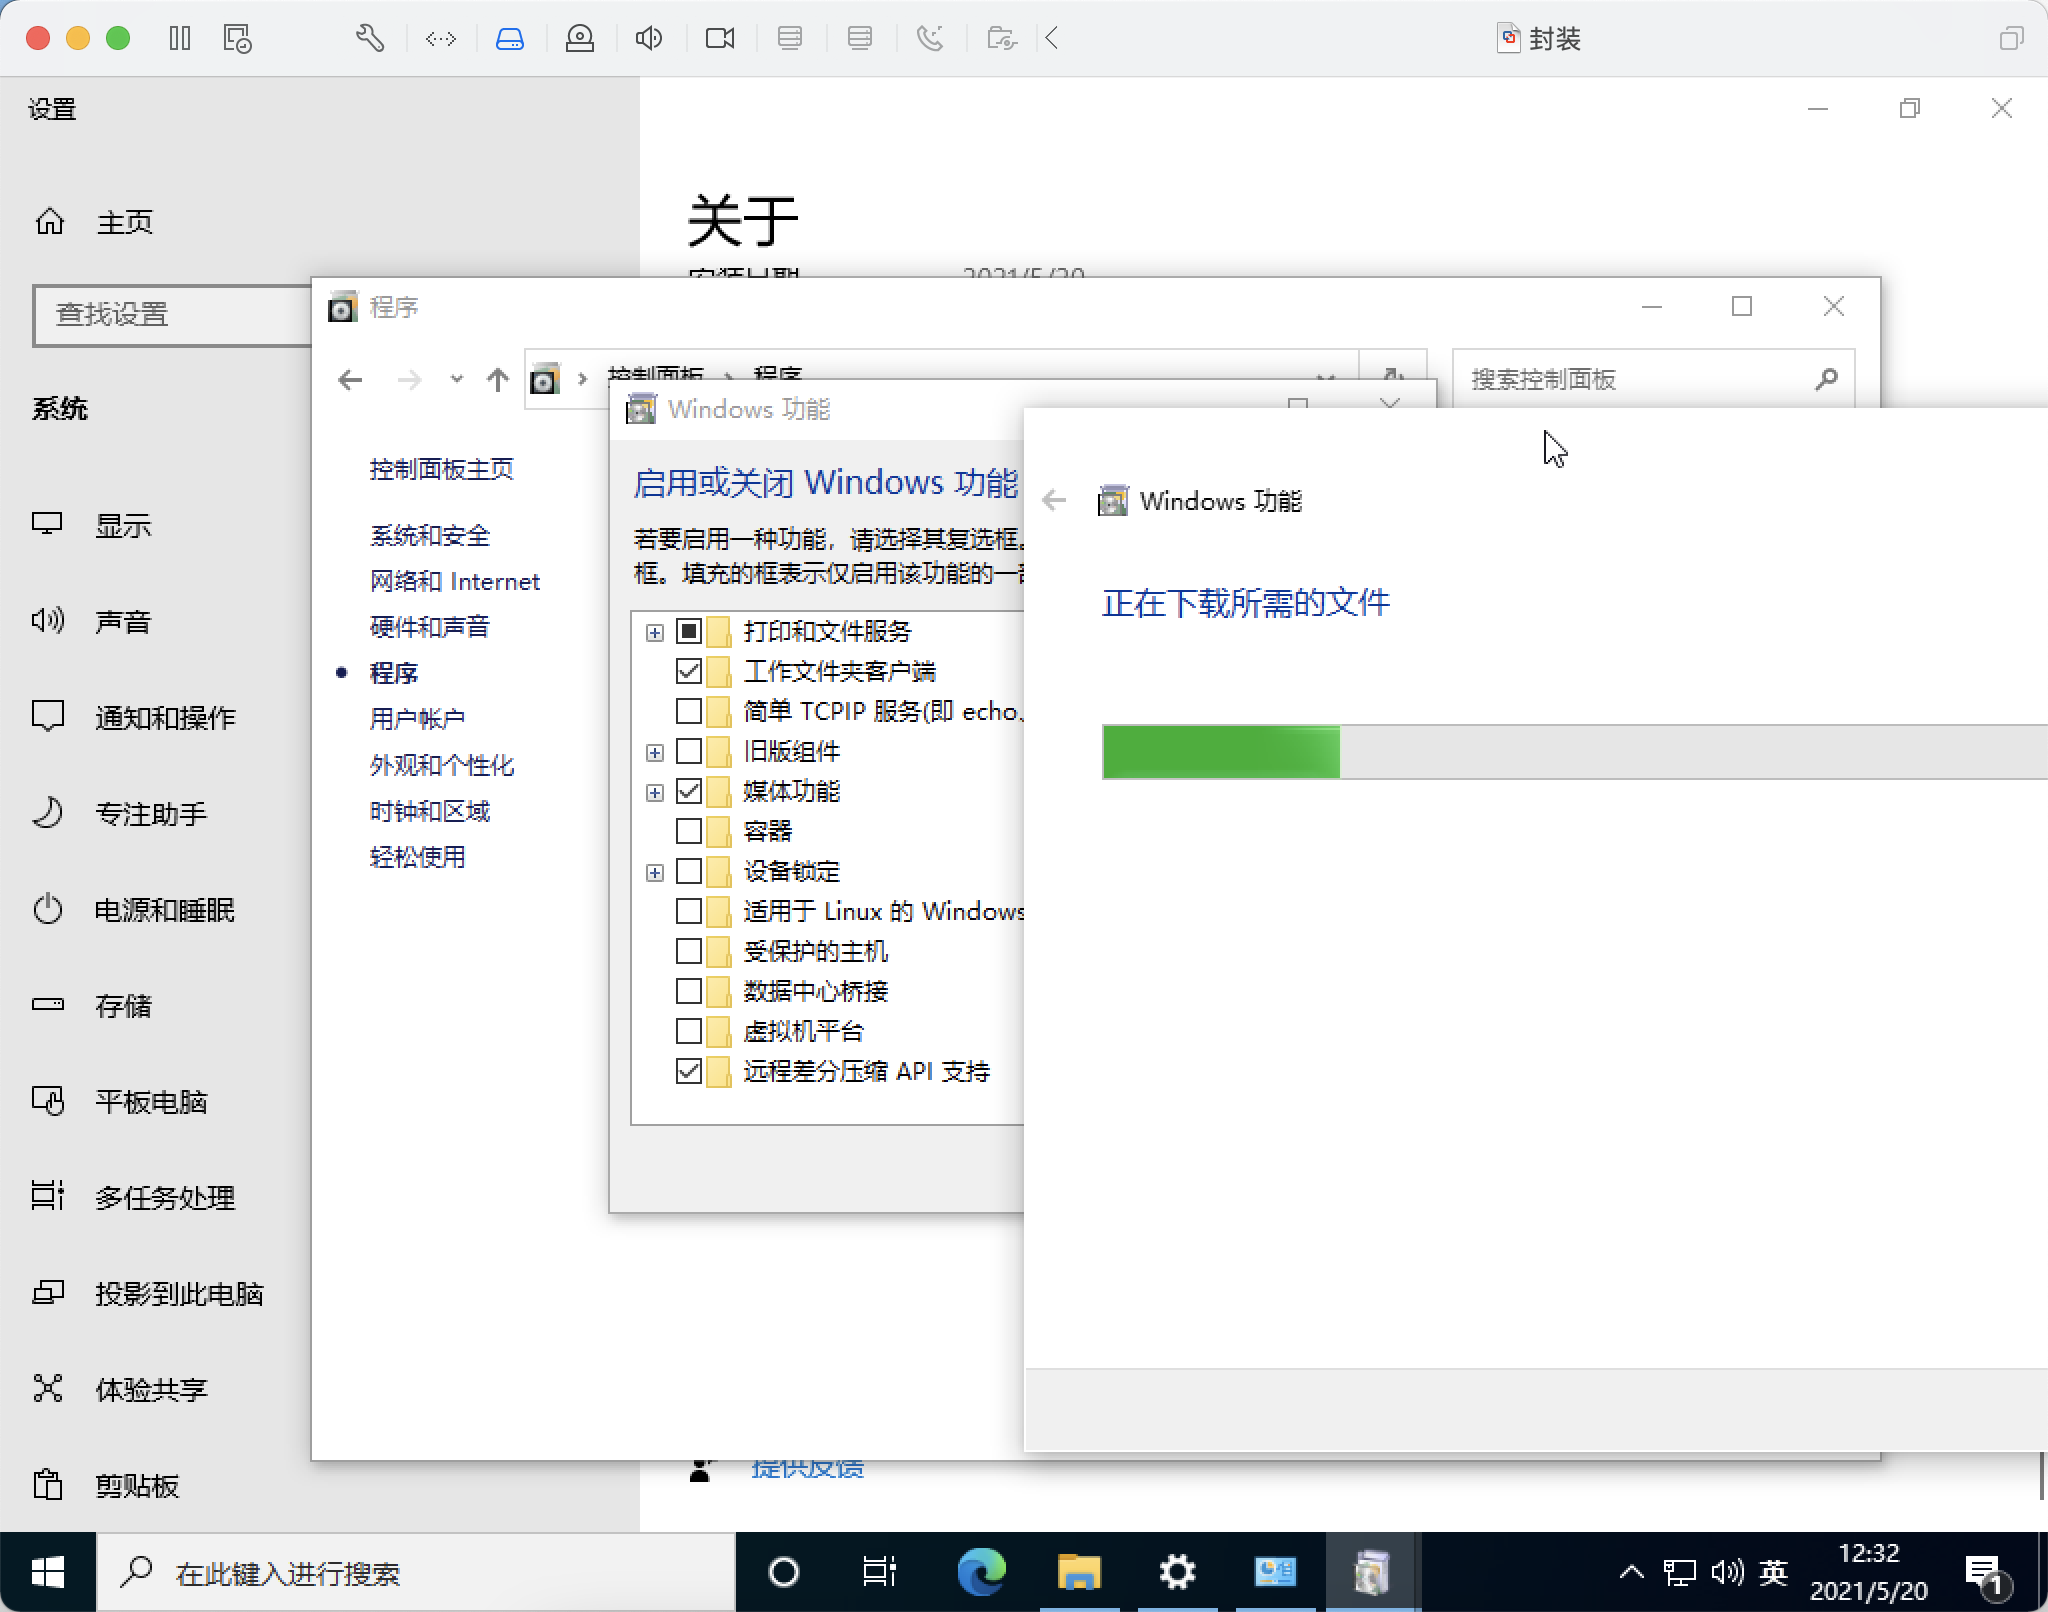Open Microsoft Edge from the taskbar
The width and height of the screenshot is (2048, 1612).
(981, 1572)
